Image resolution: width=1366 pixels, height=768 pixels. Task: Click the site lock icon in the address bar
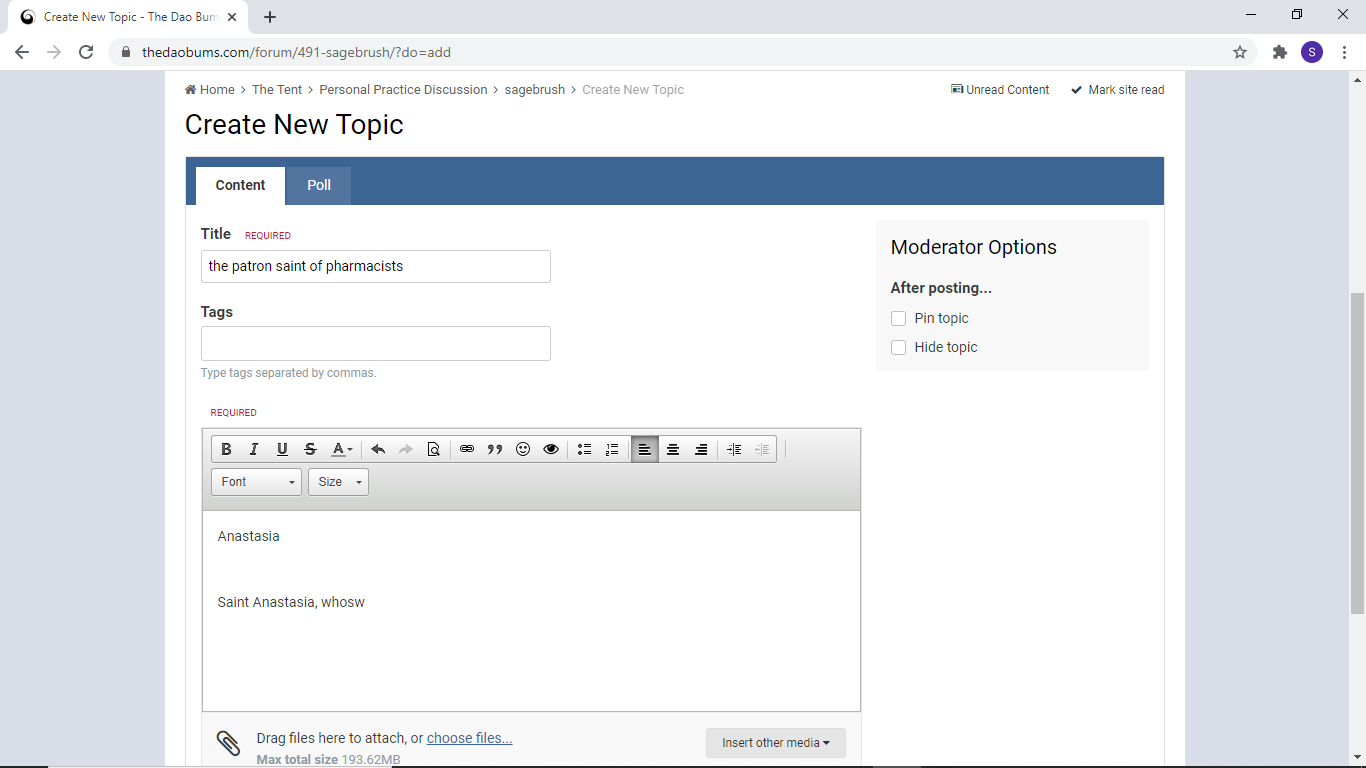pos(125,52)
